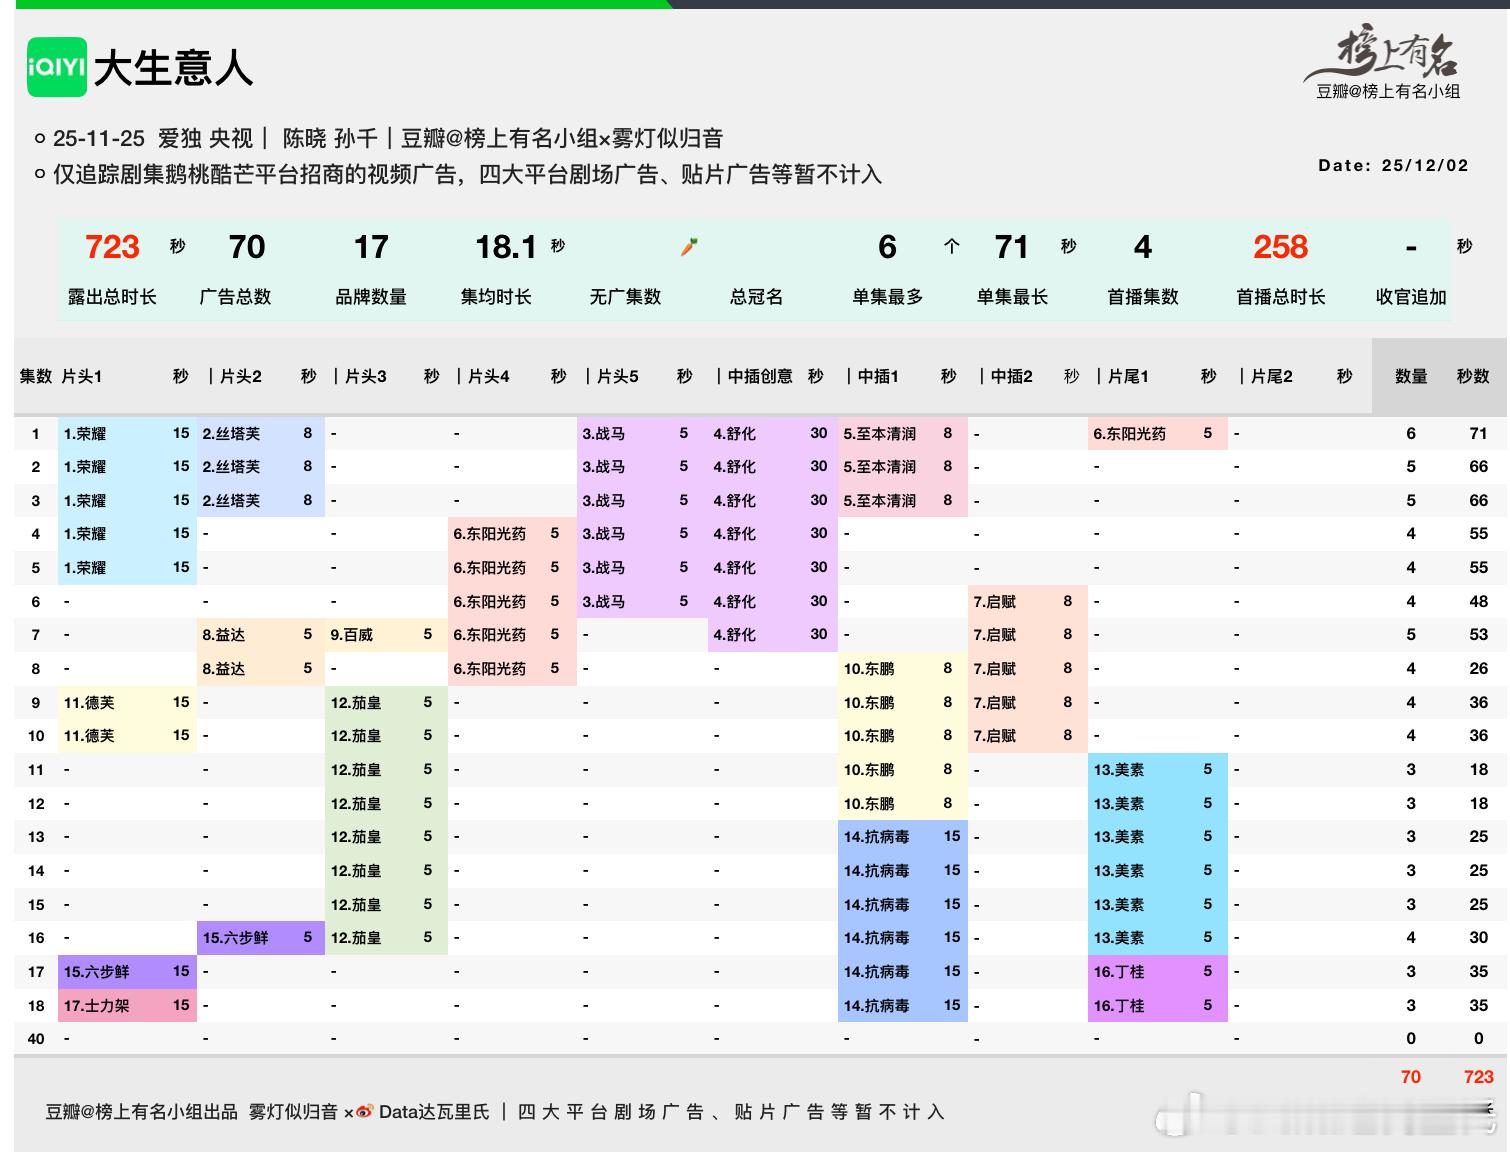Click the Weibo logo in the footer
The height and width of the screenshot is (1152, 1510).
click(x=365, y=1112)
